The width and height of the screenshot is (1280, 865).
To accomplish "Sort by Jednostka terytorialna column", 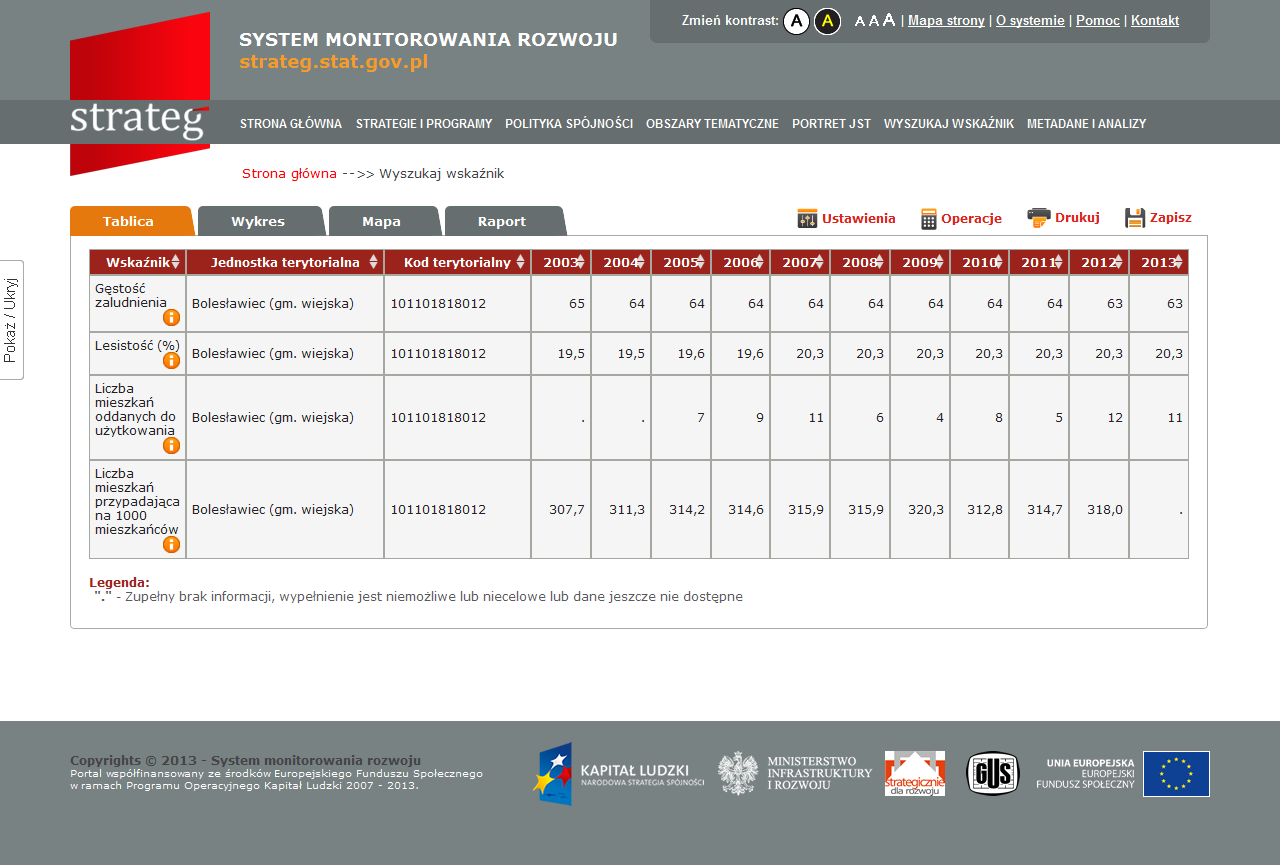I will coord(285,262).
